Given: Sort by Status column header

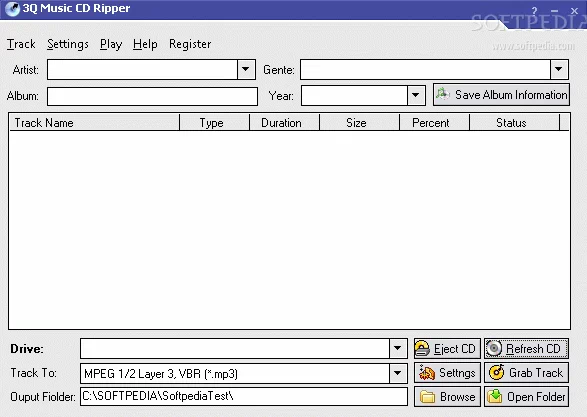Looking at the screenshot, I should click(x=515, y=123).
